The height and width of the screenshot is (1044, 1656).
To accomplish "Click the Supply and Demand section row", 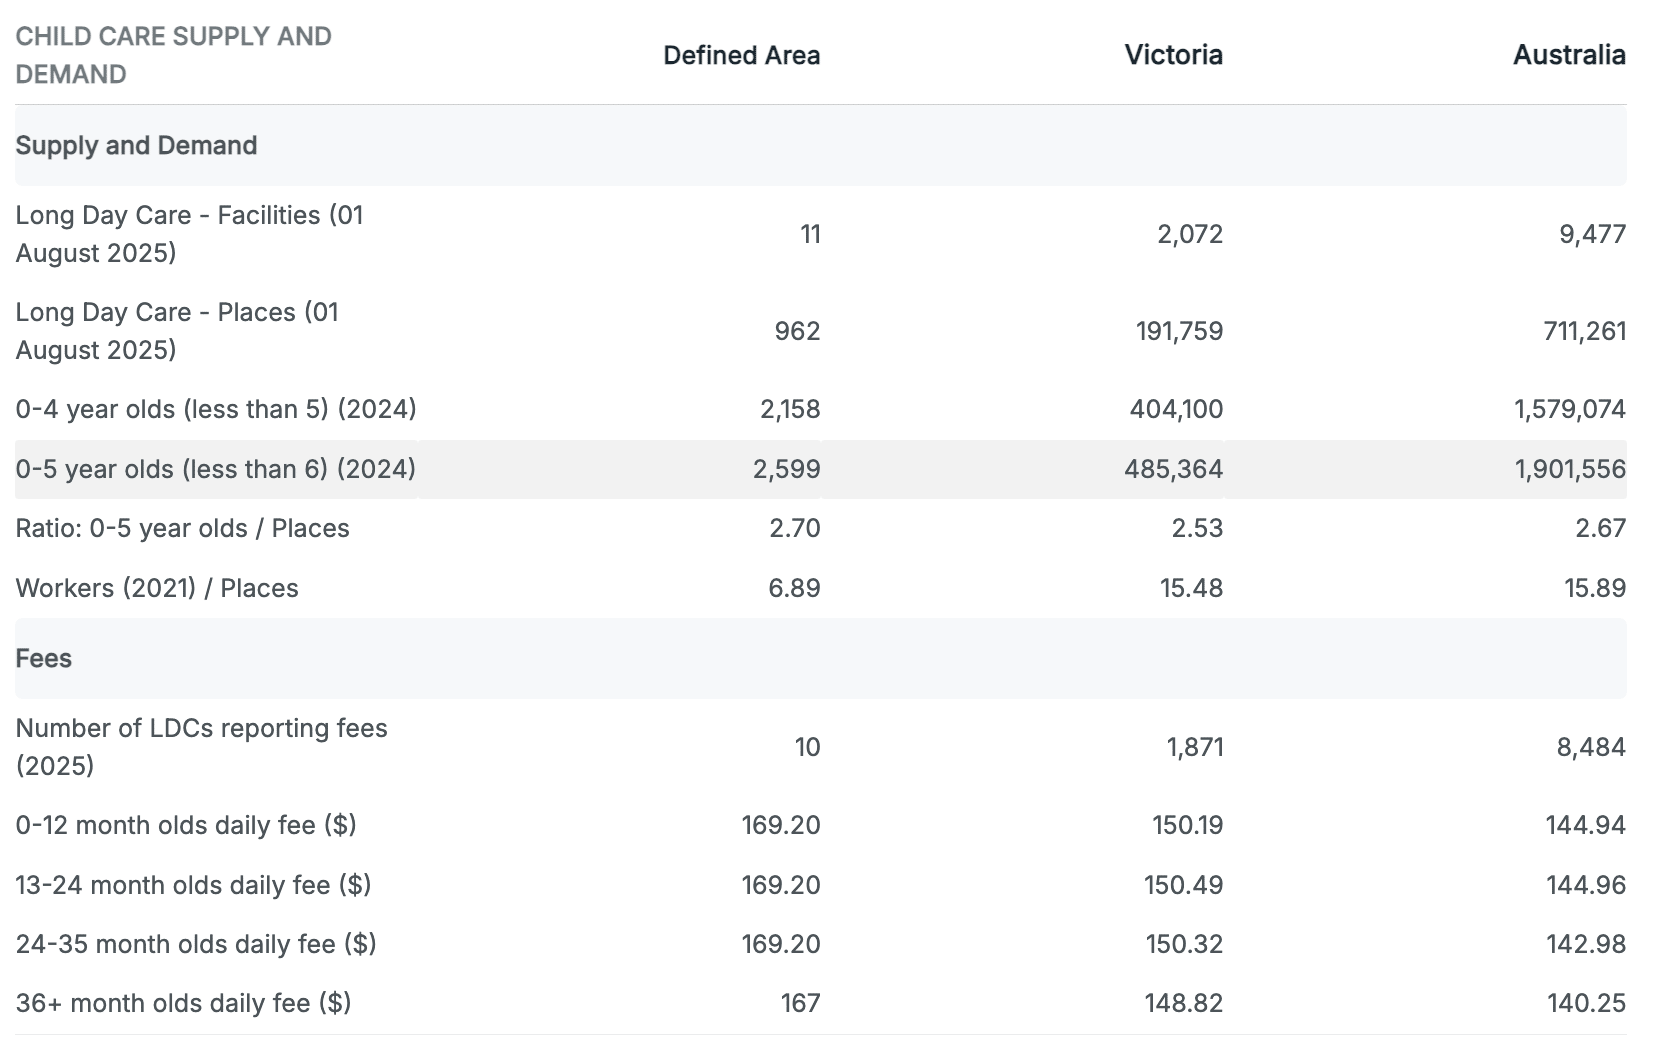I will click(x=136, y=146).
